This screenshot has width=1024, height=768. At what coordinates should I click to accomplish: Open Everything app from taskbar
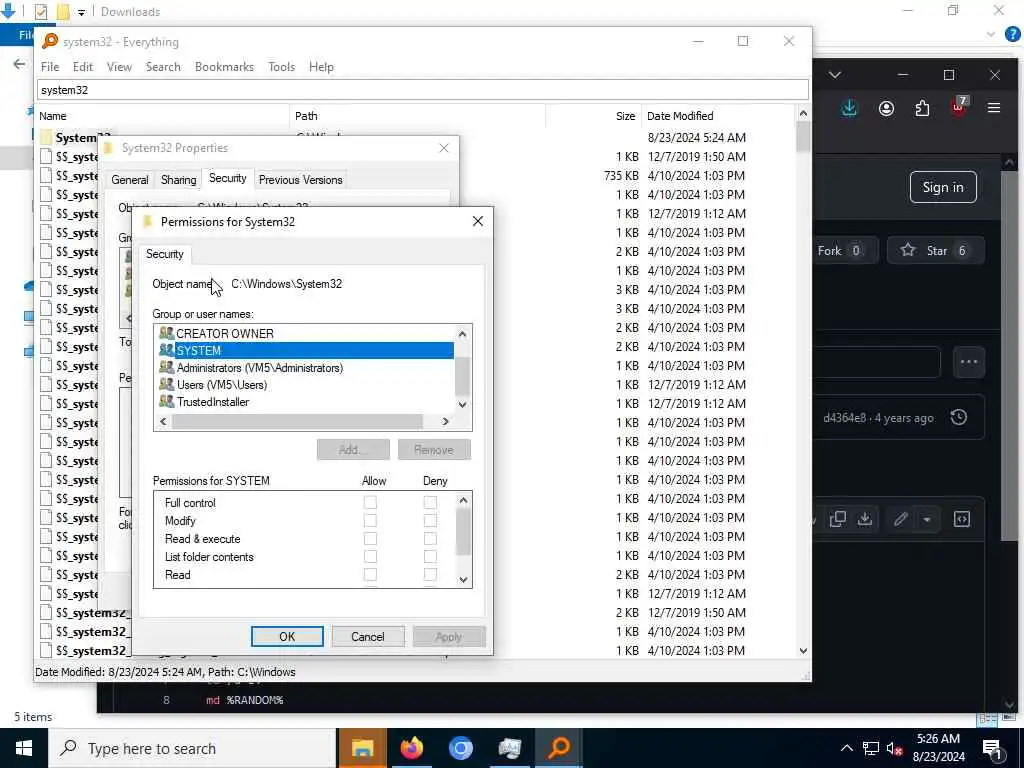coord(559,748)
